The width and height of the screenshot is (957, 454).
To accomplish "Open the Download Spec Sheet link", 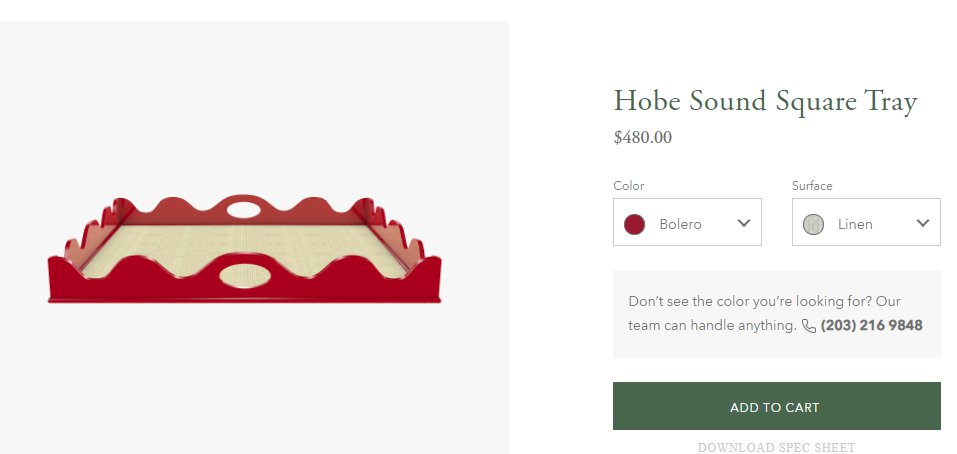I will (x=776, y=447).
